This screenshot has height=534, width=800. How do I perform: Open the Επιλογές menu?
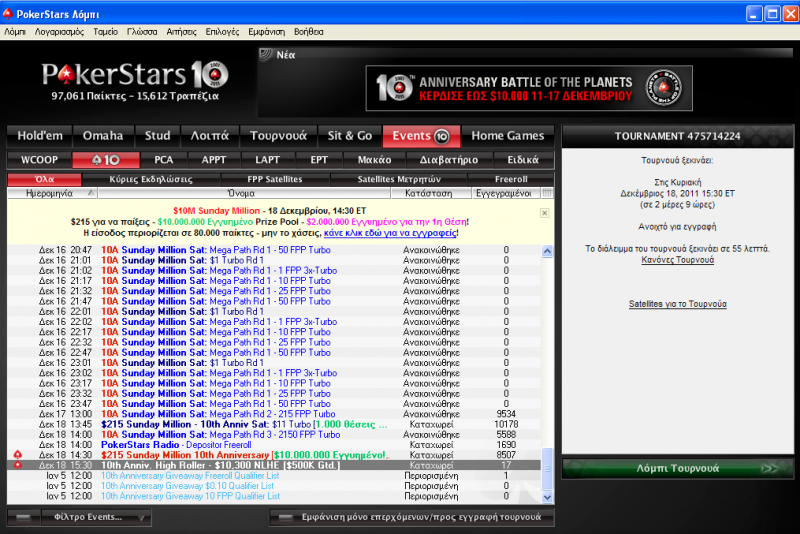coord(222,32)
